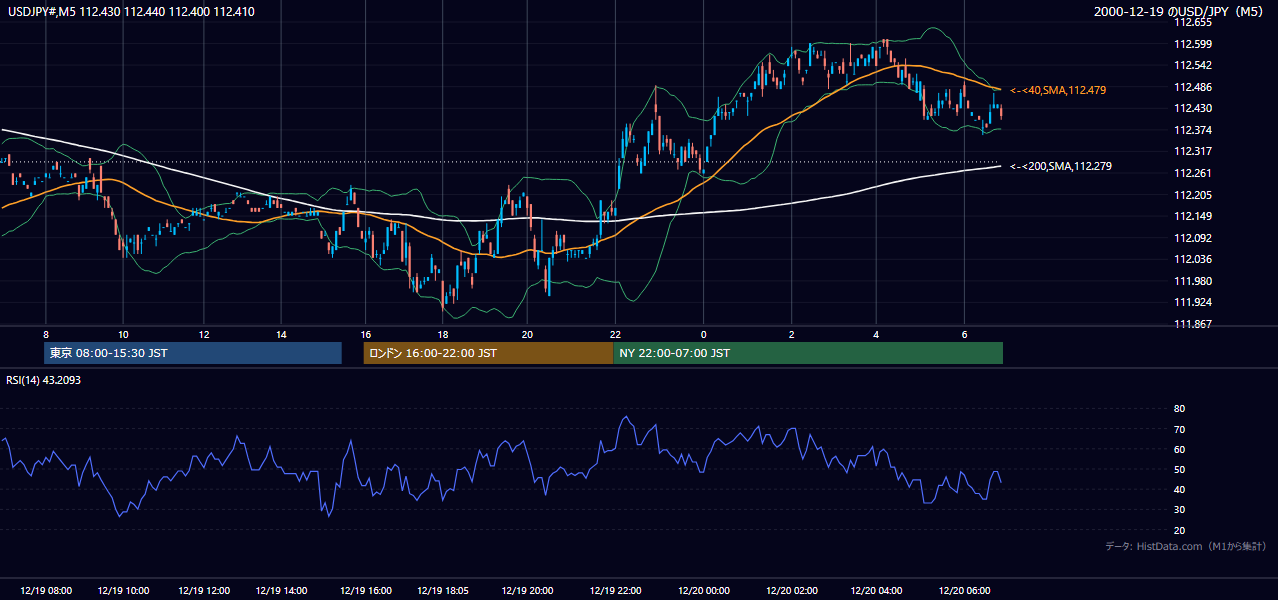Click hour marker 18 under price chart
Screen dimensions: 1278x600
(x=443, y=334)
